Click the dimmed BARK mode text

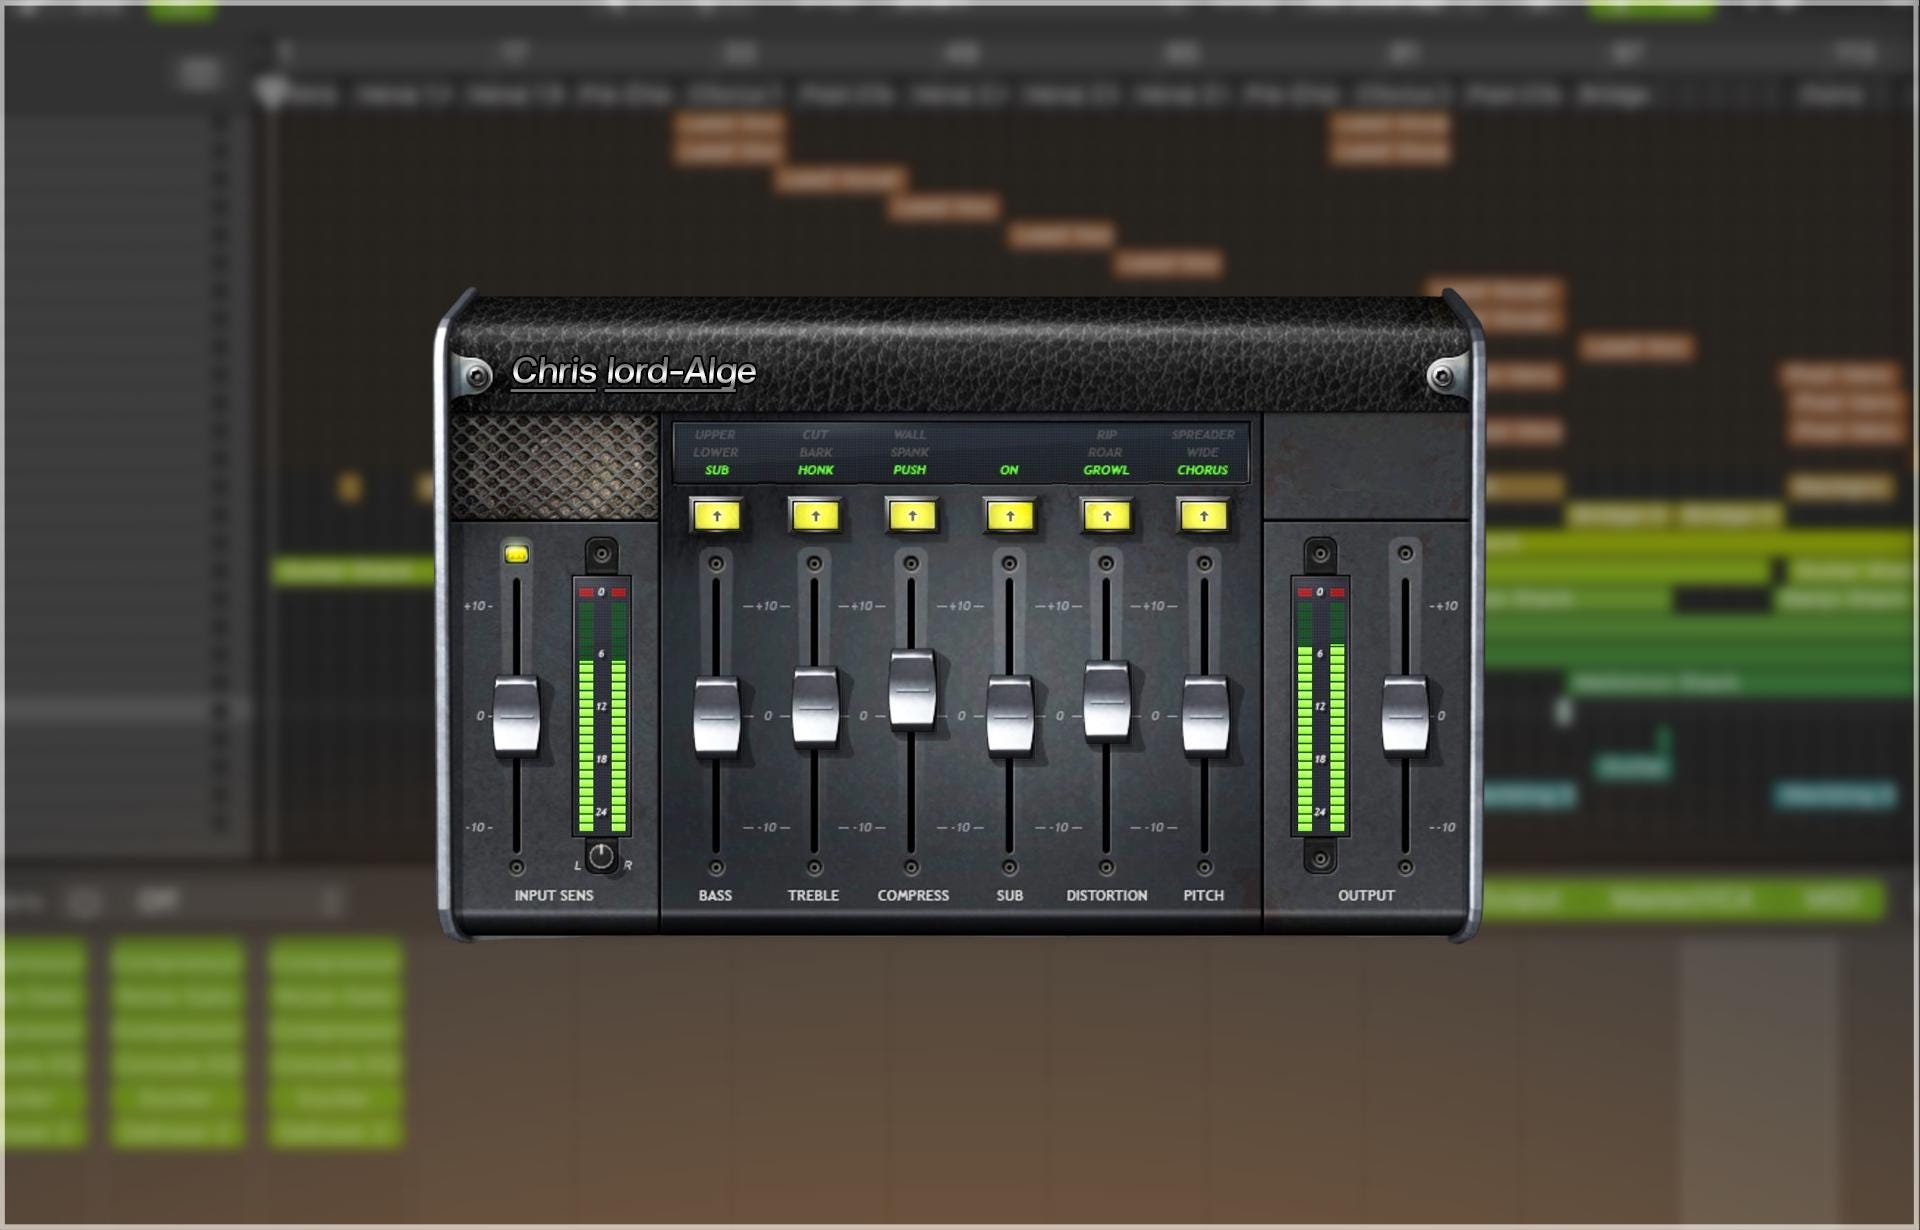[816, 452]
